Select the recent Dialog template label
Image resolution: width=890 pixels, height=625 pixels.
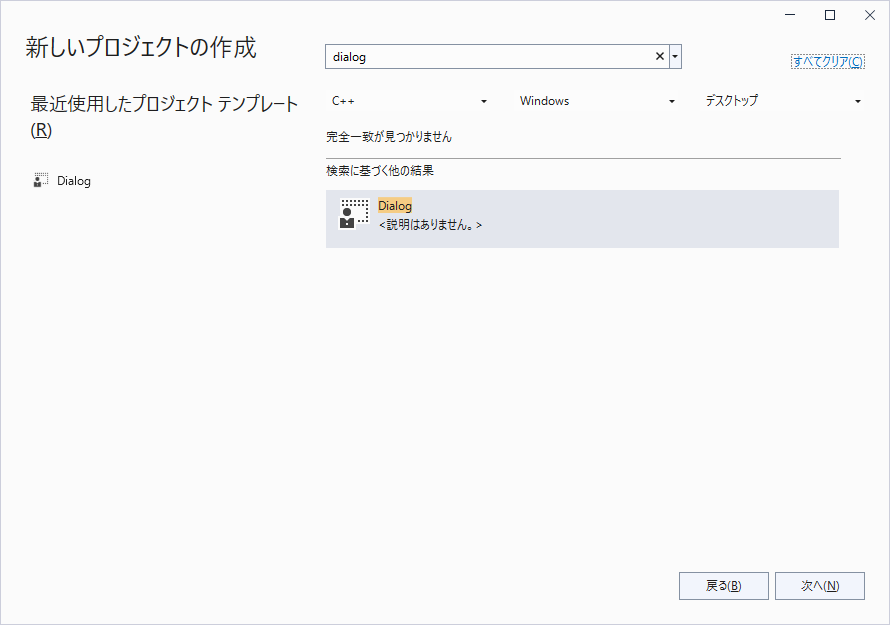pyautogui.click(x=74, y=181)
